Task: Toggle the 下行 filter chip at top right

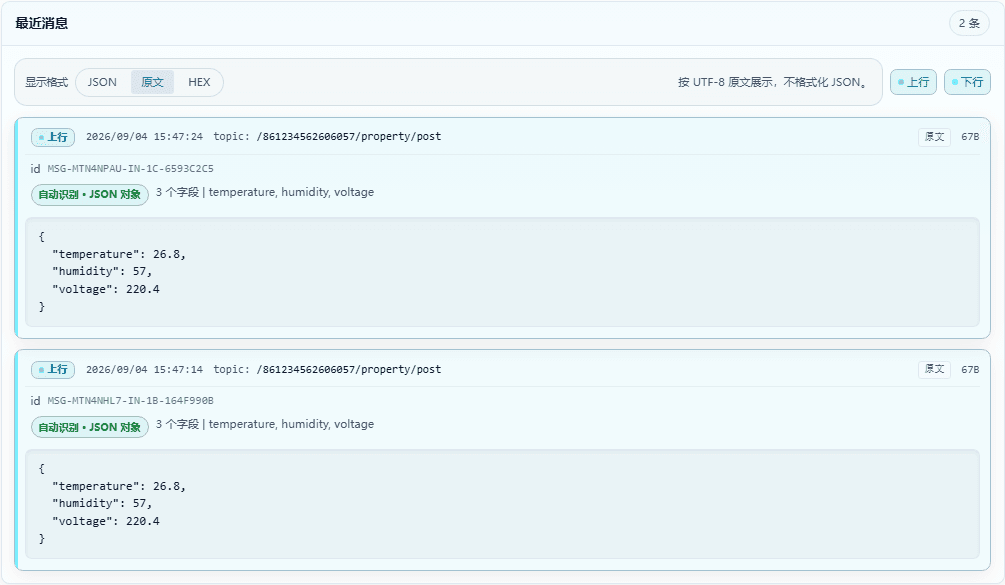Action: pyautogui.click(x=967, y=82)
